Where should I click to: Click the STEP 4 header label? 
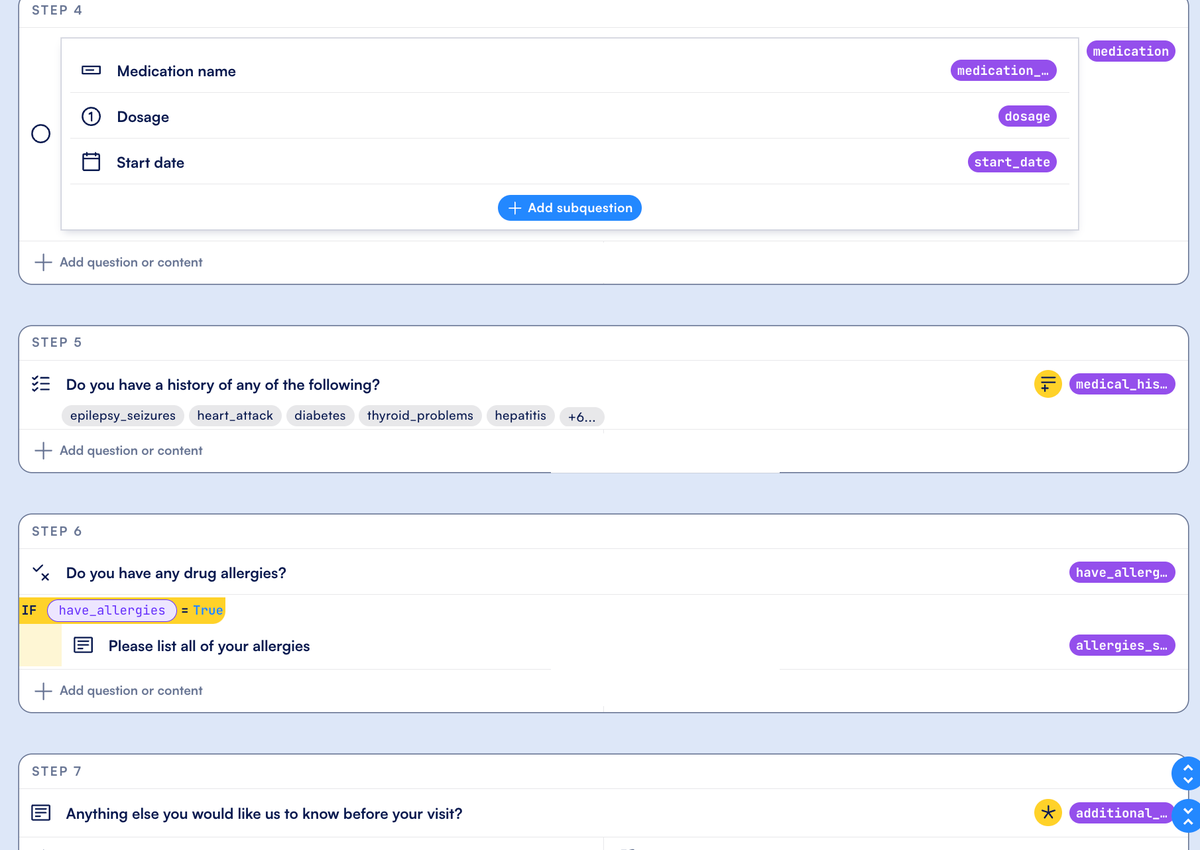57,10
